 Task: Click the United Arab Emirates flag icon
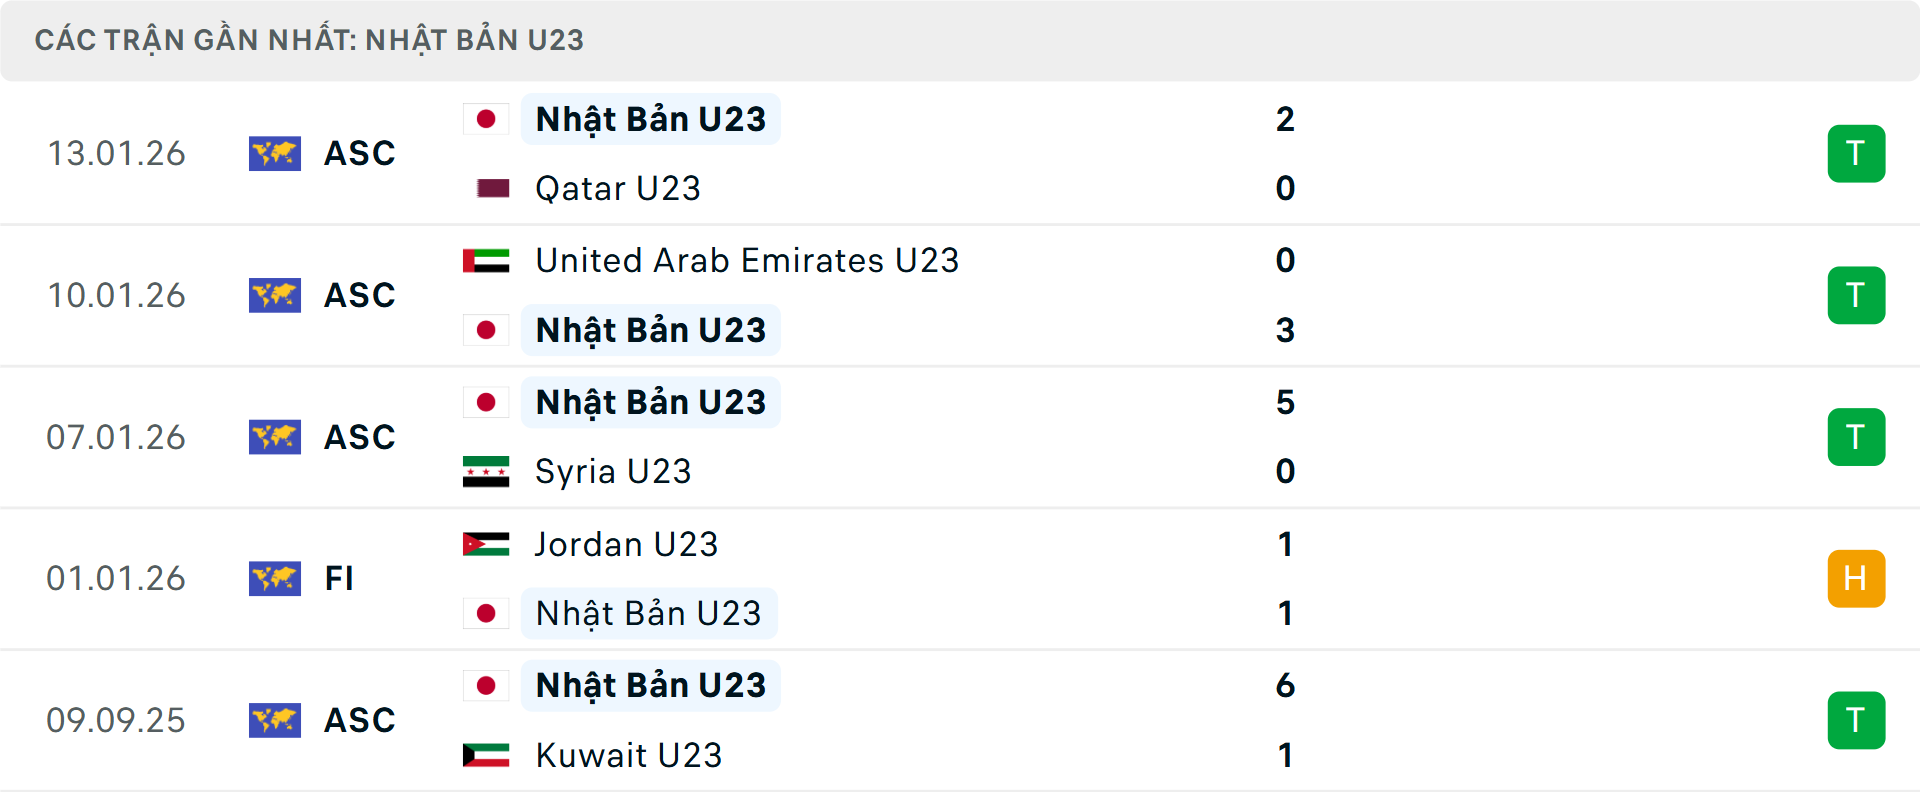click(x=486, y=261)
